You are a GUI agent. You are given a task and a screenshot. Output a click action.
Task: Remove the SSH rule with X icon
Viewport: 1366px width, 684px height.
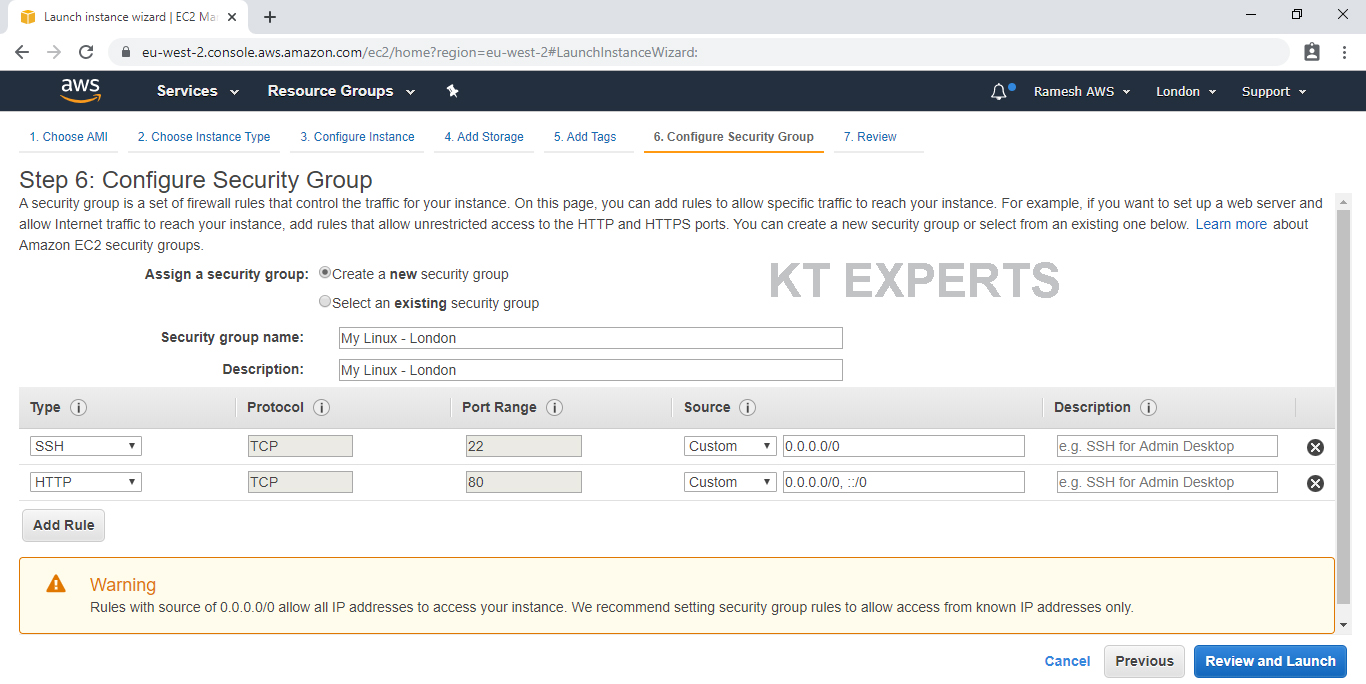1315,447
